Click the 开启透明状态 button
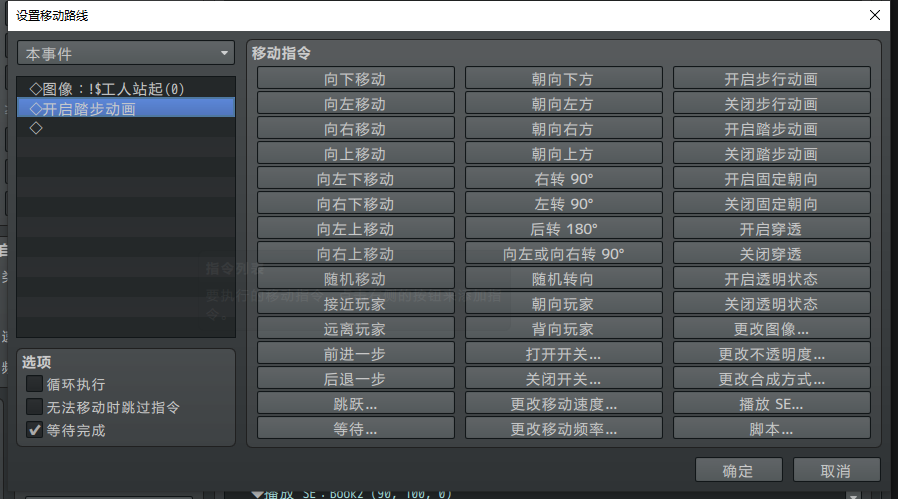Screen dimensions: 898x499 (x=771, y=279)
